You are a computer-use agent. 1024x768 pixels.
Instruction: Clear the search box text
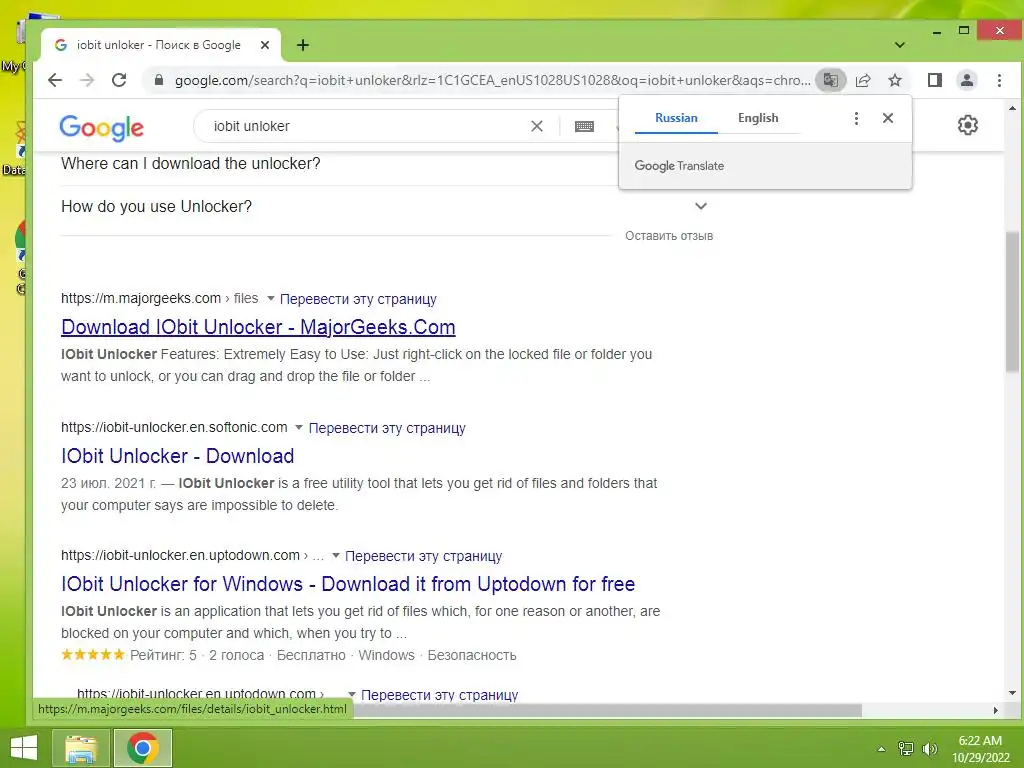pyautogui.click(x=537, y=126)
